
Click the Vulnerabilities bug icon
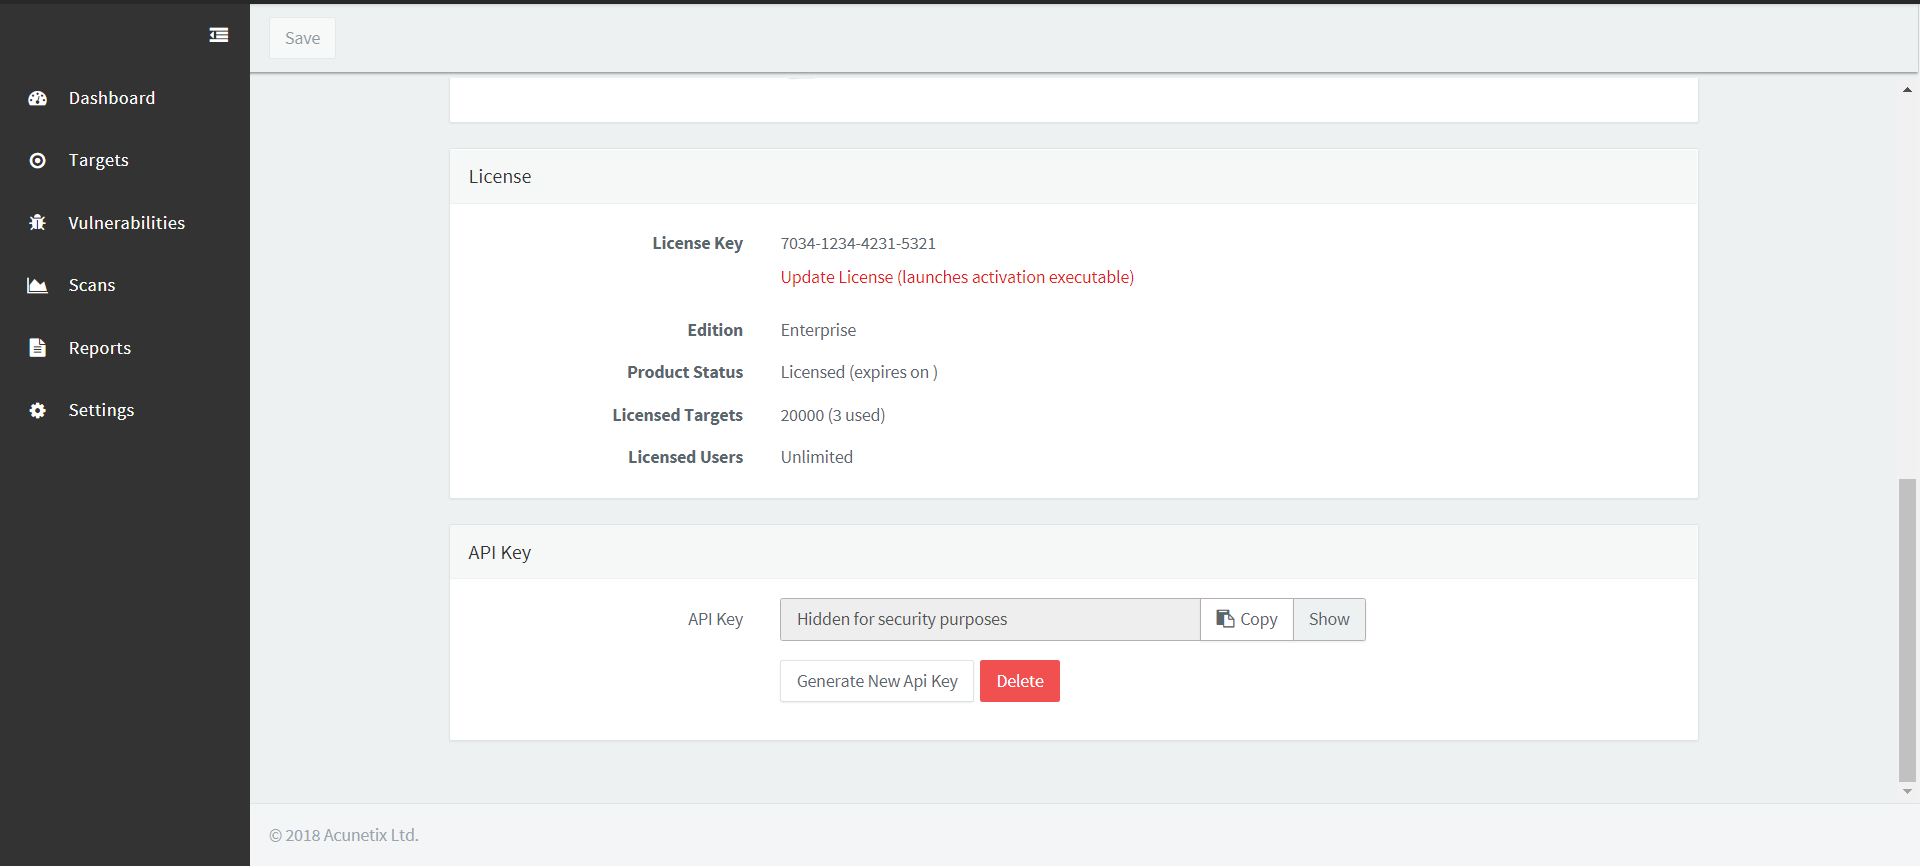[x=38, y=223]
